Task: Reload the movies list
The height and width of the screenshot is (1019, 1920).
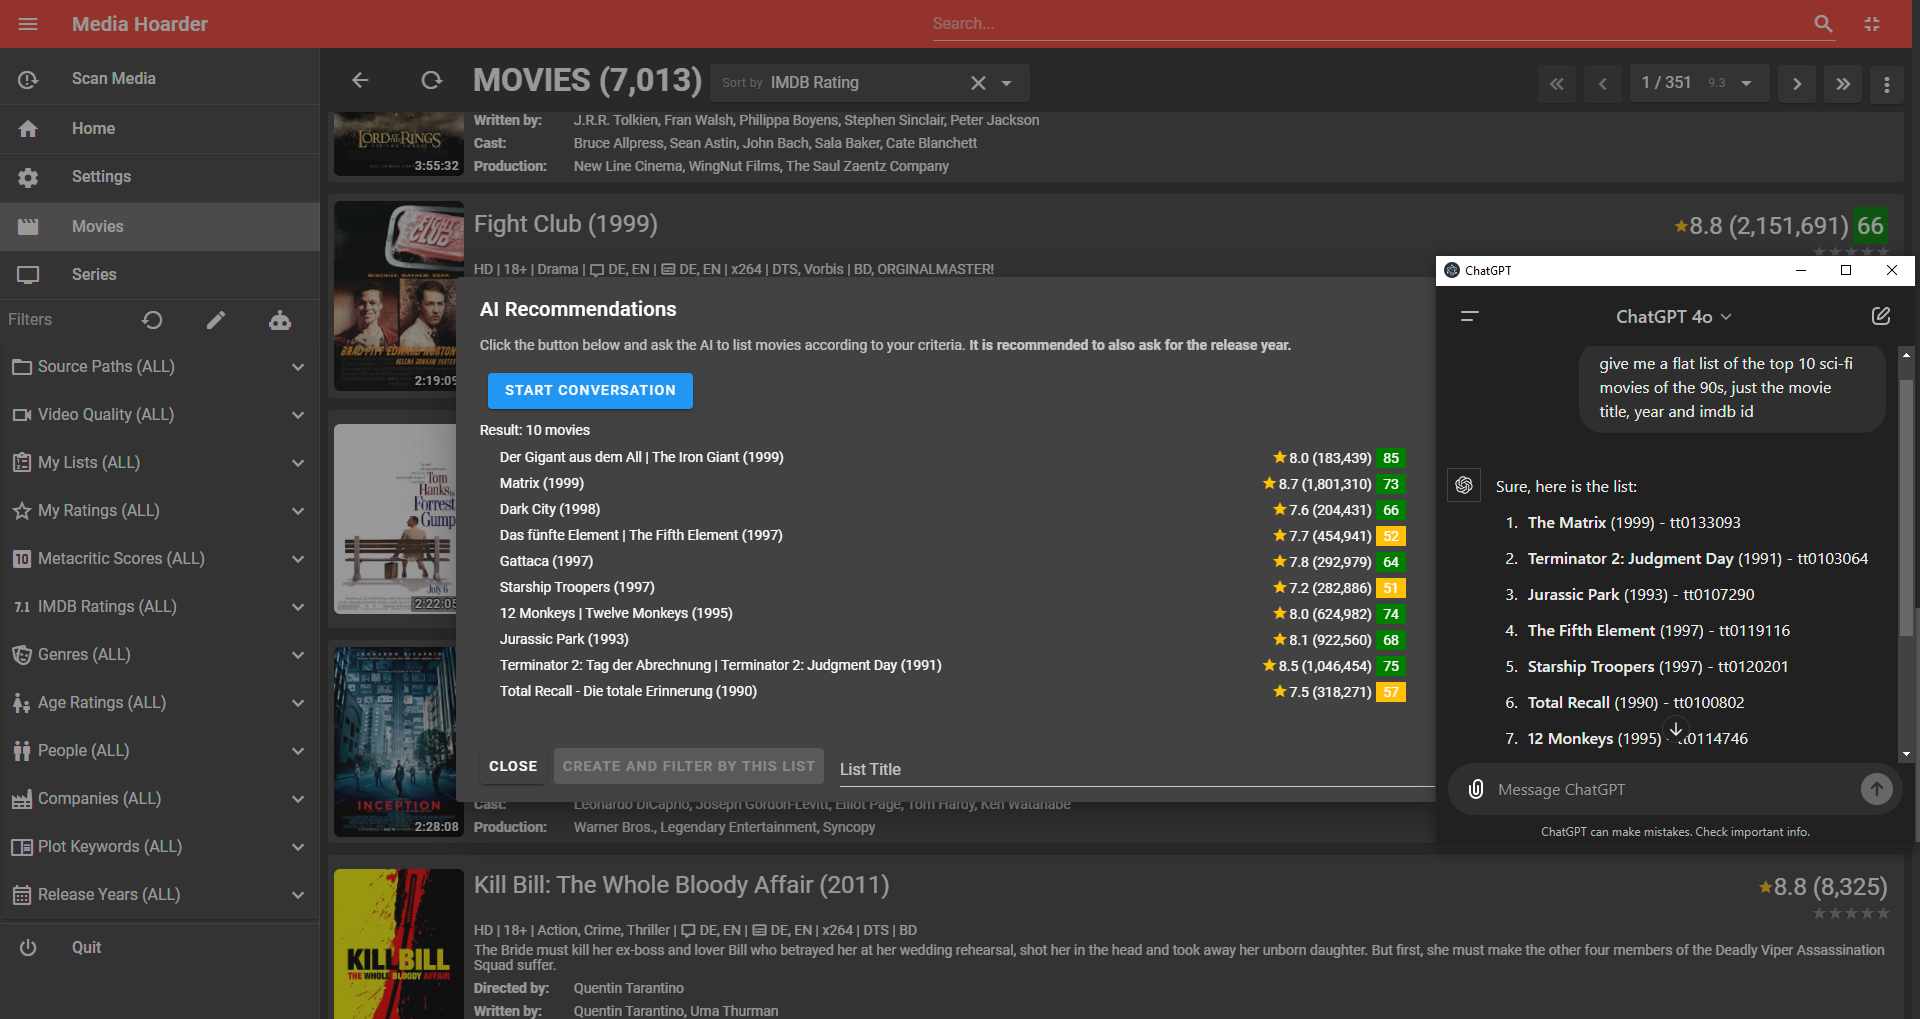Action: [431, 80]
